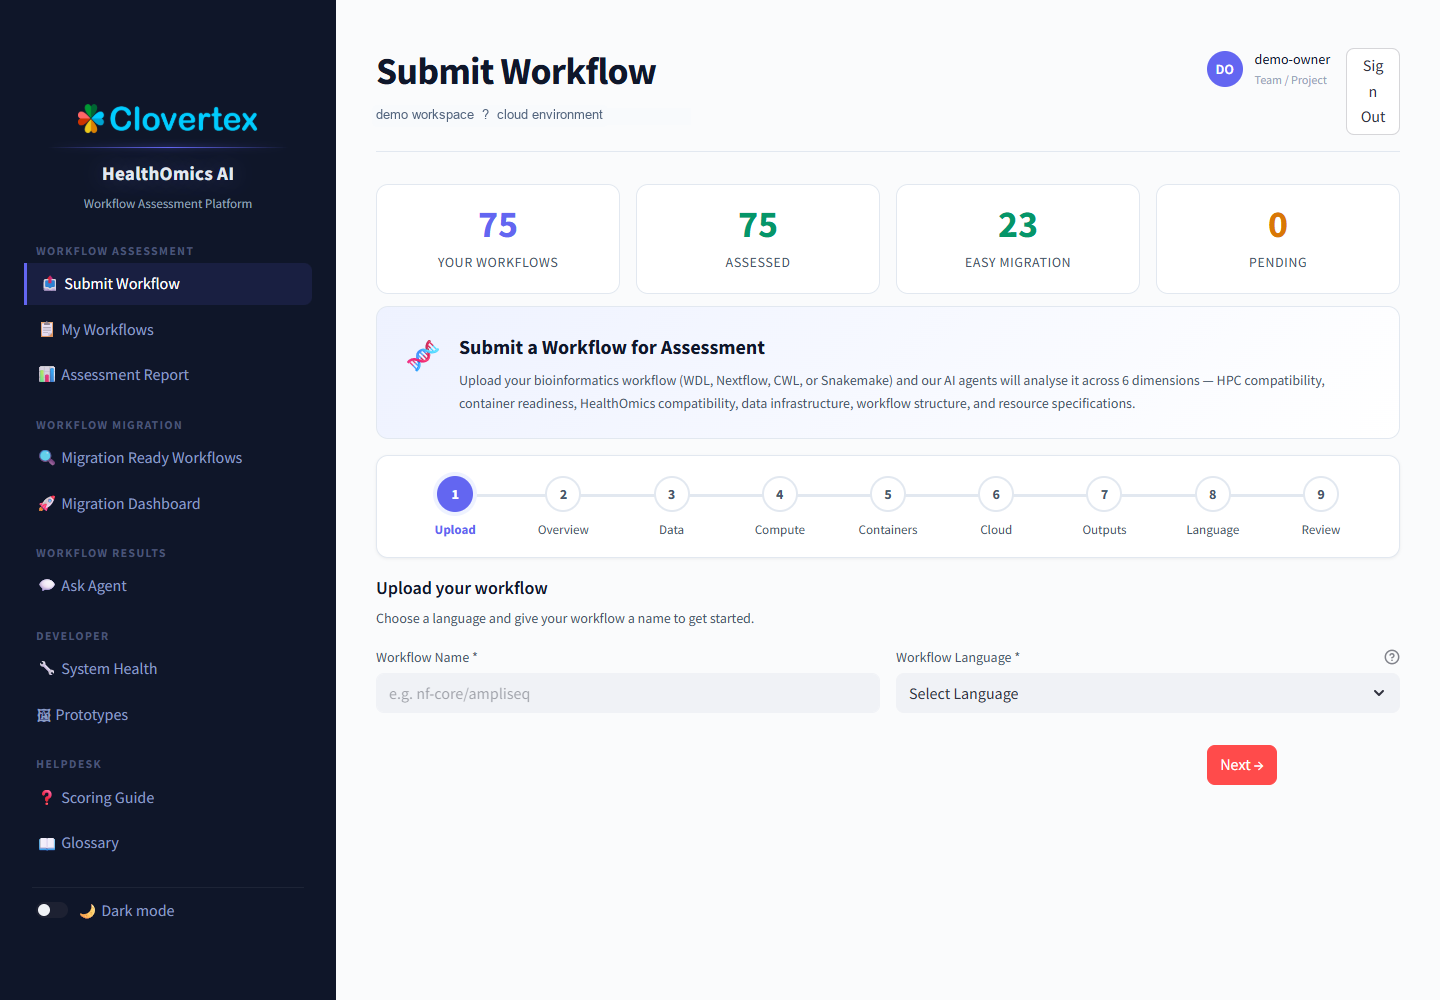The width and height of the screenshot is (1440, 1000).
Task: Click the Assessed stat card
Action: pyautogui.click(x=758, y=239)
